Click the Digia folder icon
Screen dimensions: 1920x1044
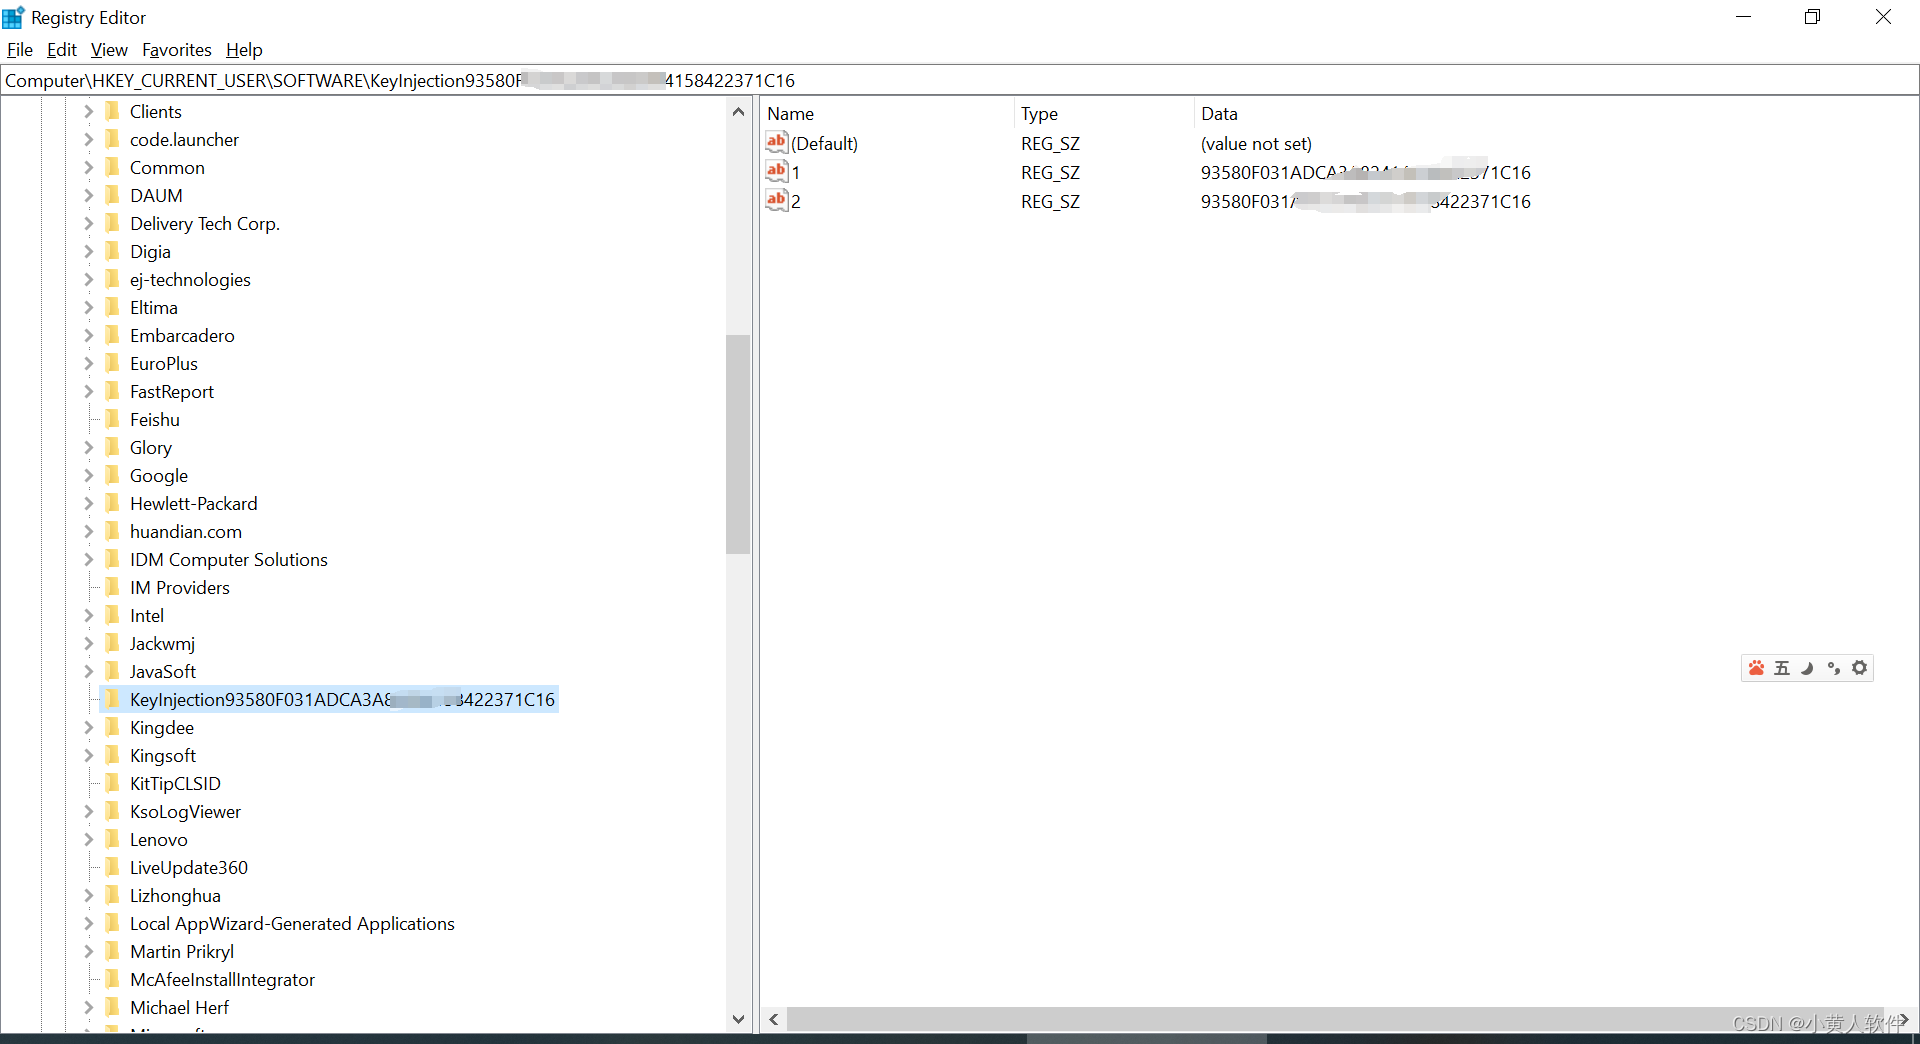(x=112, y=251)
